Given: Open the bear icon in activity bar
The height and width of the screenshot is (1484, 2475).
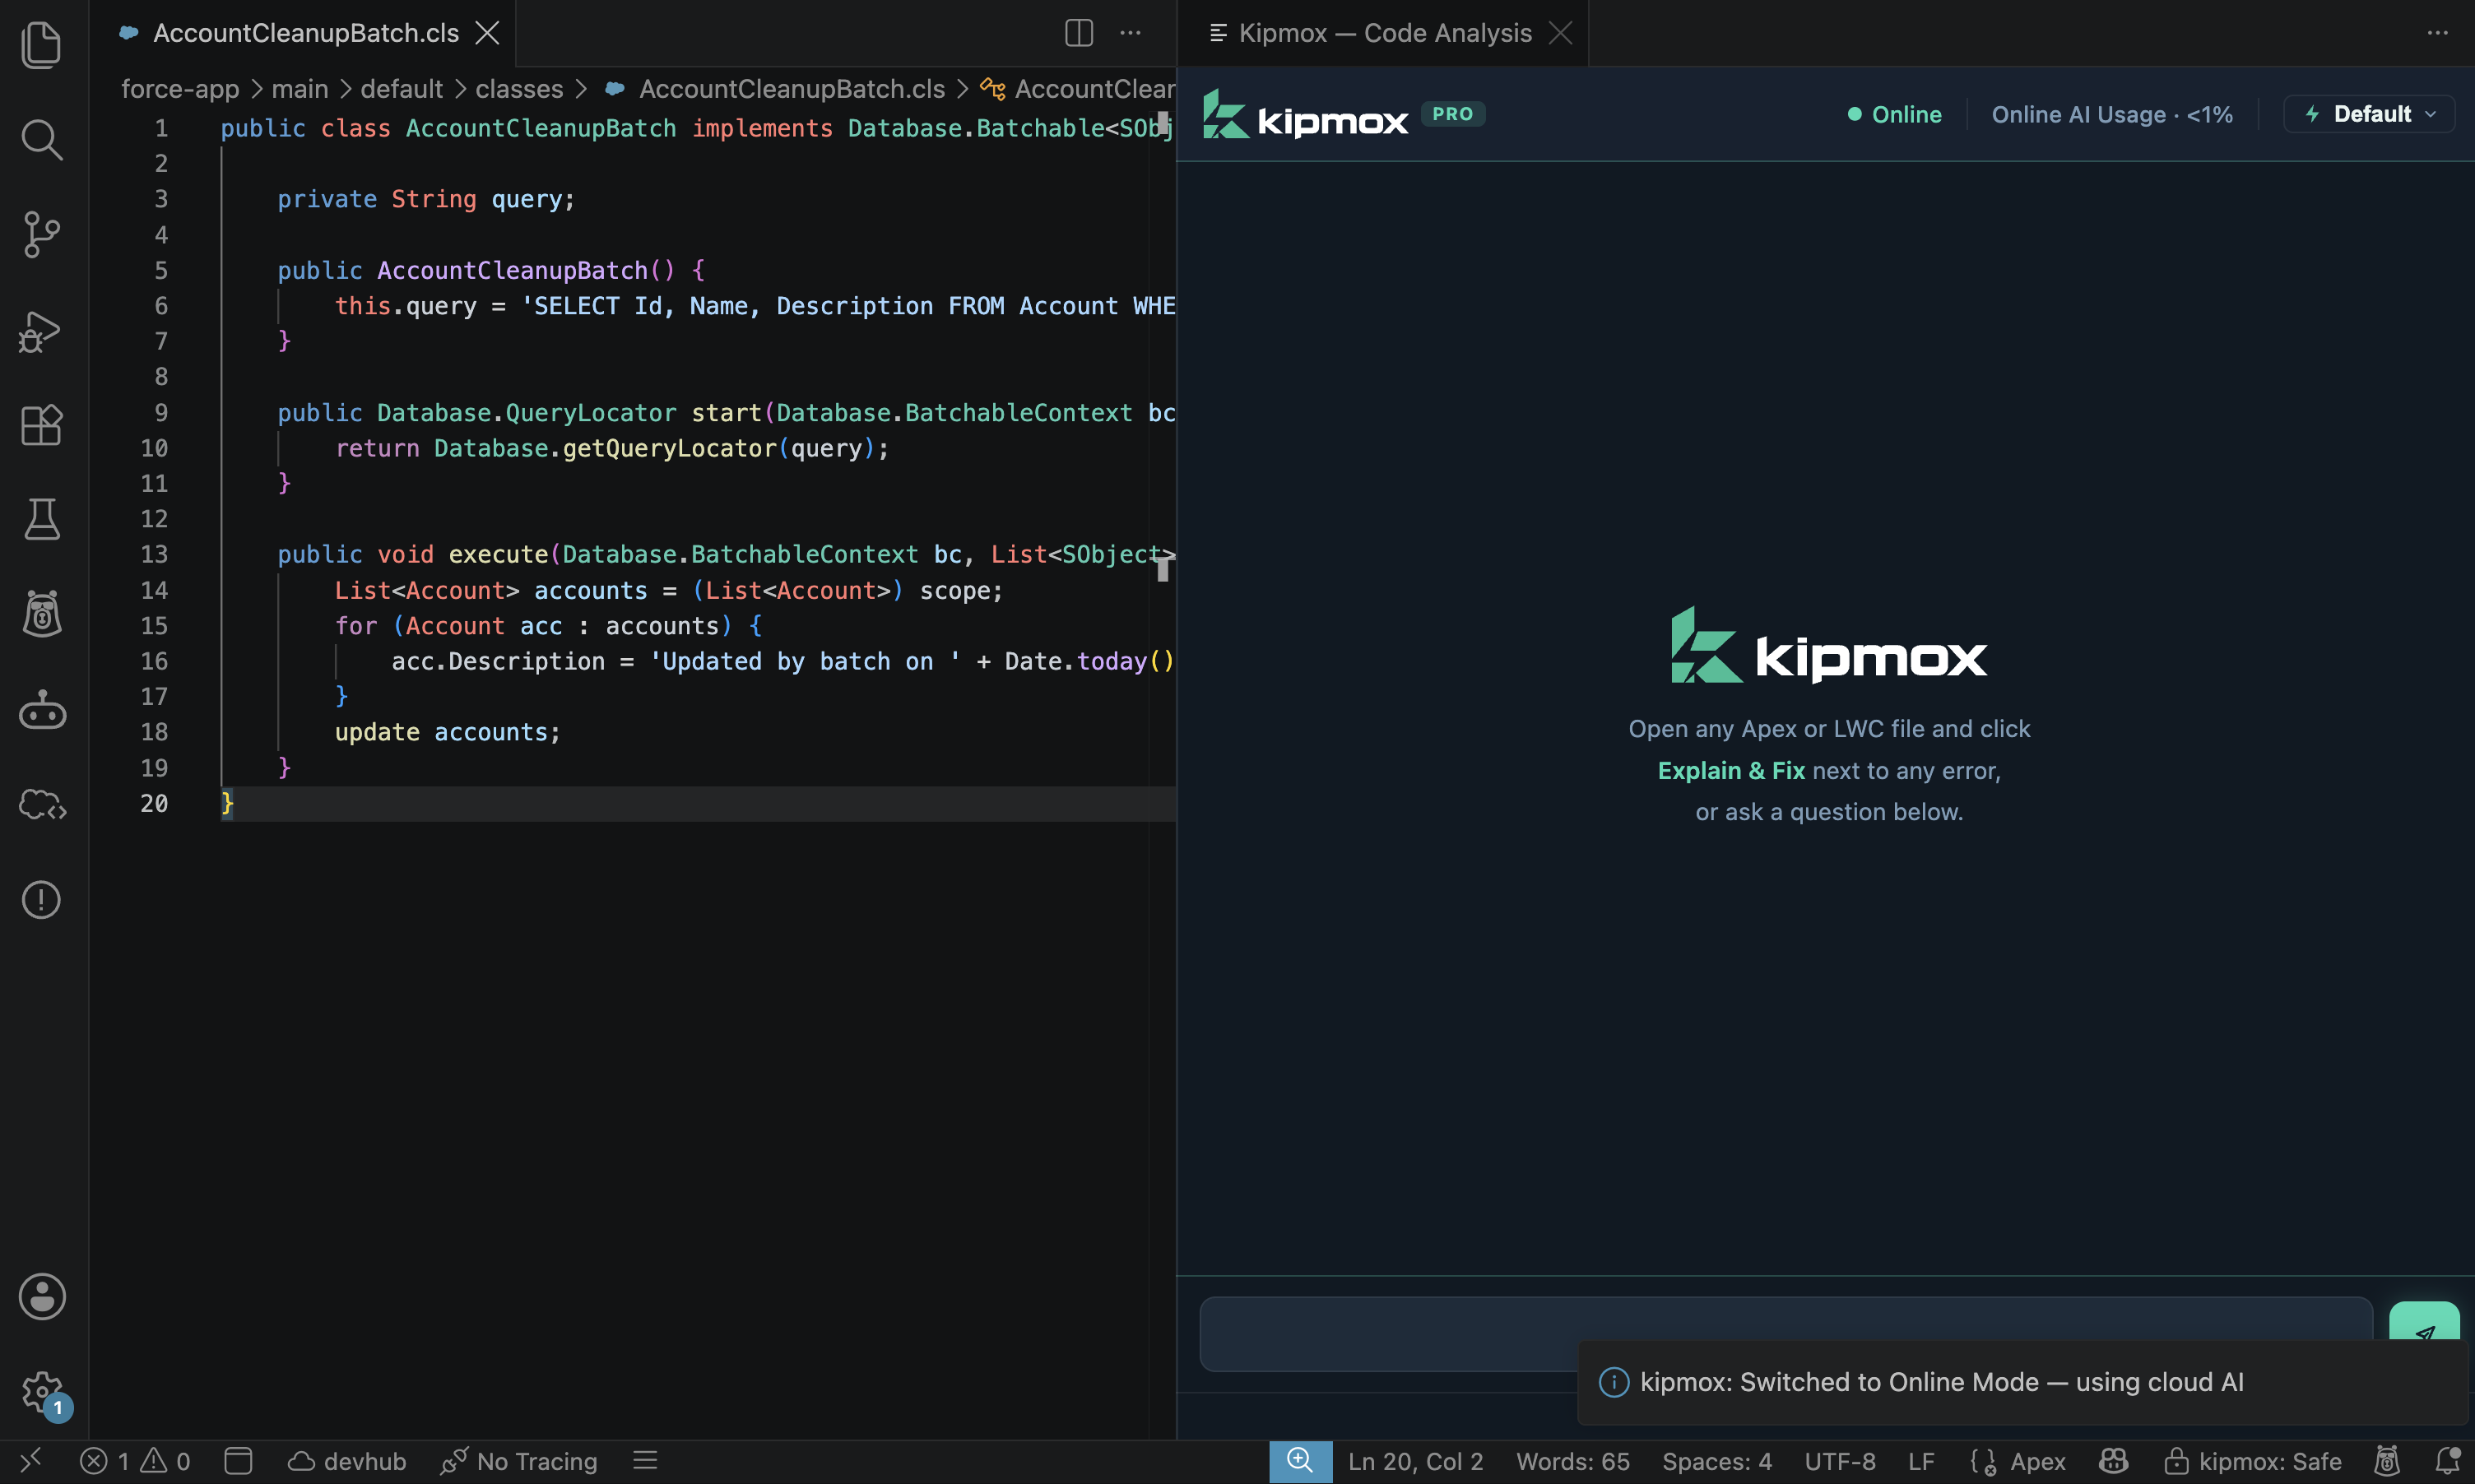Looking at the screenshot, I should (x=41, y=613).
